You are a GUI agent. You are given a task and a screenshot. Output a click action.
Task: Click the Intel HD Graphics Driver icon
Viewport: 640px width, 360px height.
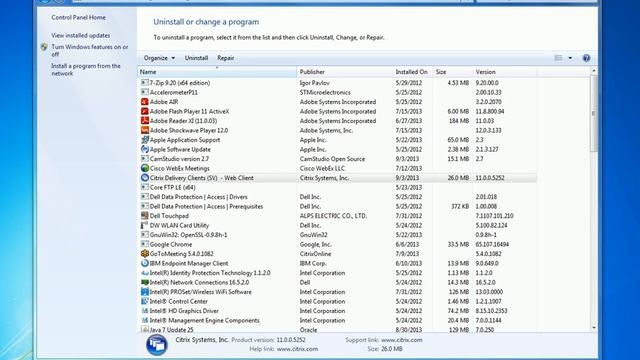click(144, 311)
